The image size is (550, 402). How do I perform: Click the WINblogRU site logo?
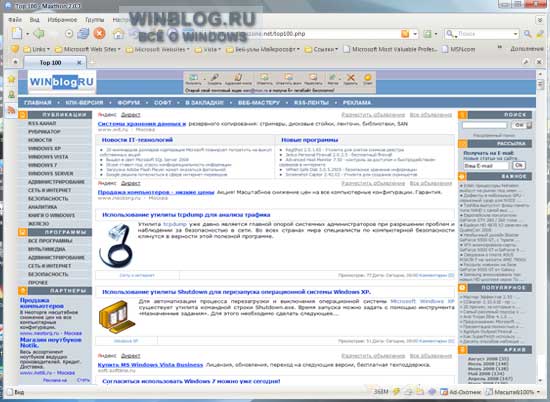[62, 82]
